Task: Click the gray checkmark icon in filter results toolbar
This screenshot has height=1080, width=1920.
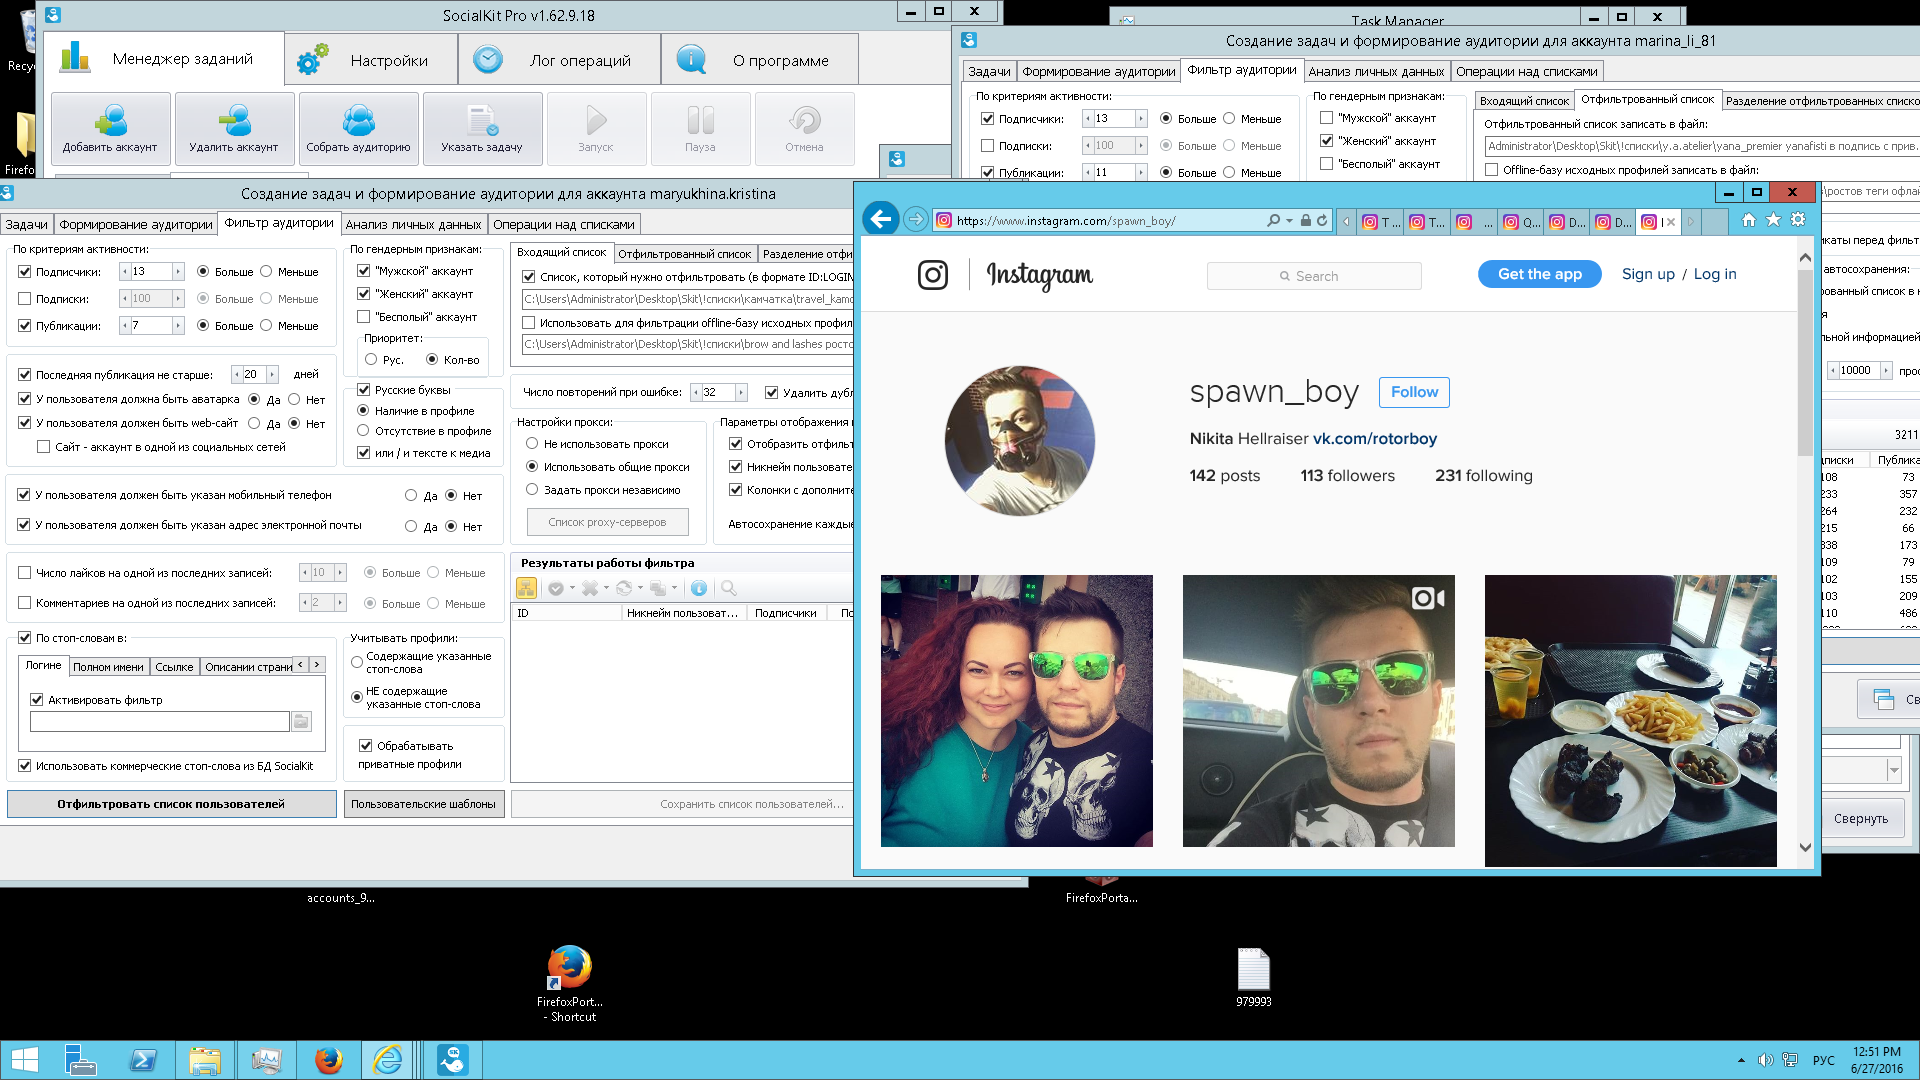Action: [556, 588]
